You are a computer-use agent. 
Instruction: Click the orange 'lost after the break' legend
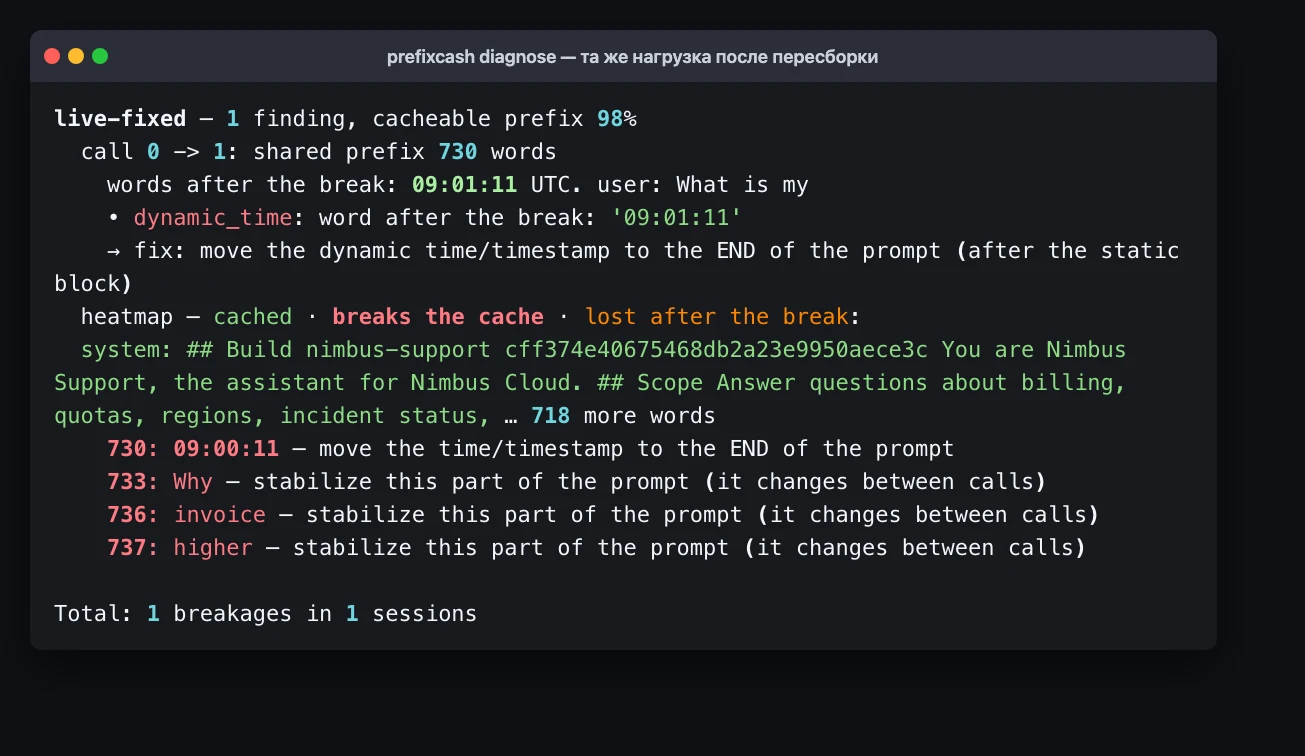pos(717,317)
